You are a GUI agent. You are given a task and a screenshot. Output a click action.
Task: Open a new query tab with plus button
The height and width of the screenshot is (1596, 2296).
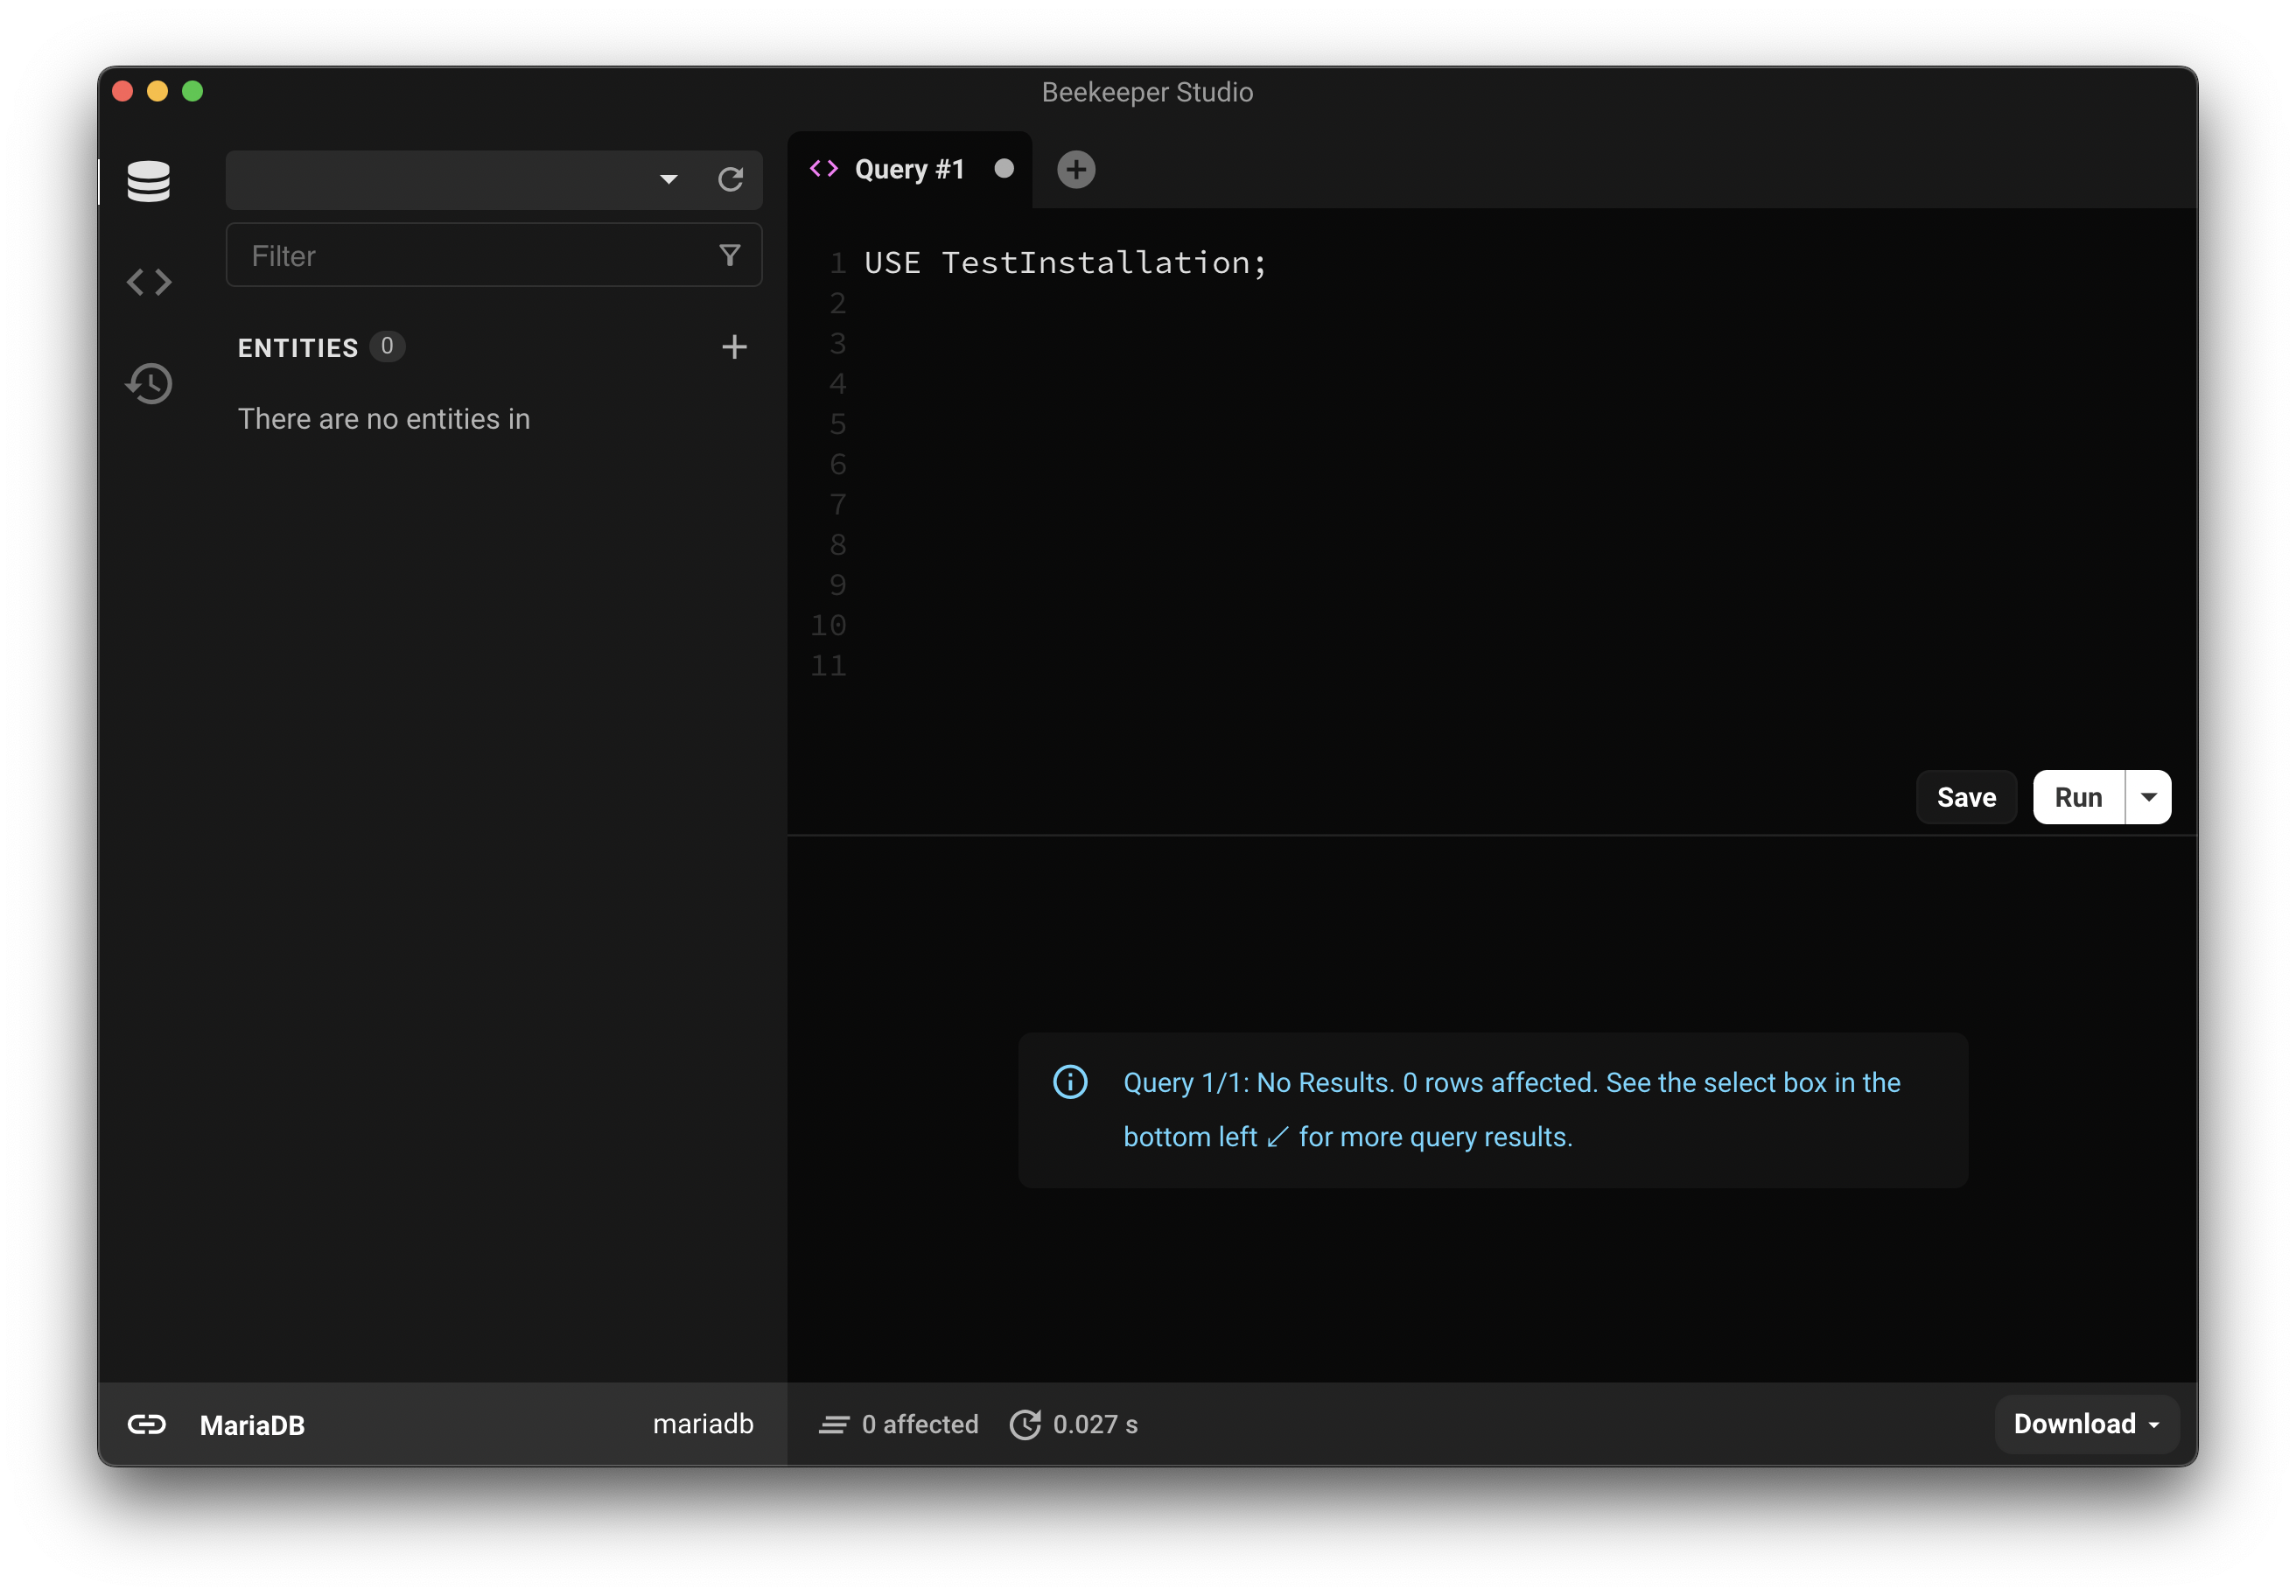tap(1076, 169)
